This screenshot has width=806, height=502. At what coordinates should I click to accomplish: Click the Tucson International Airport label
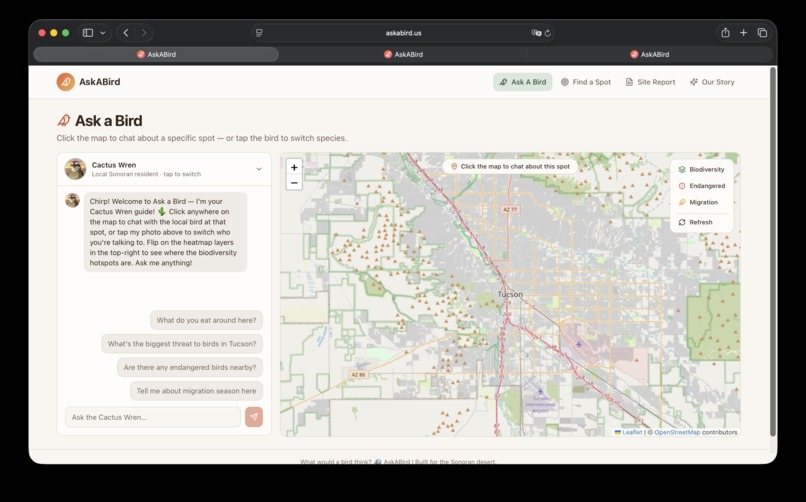click(540, 405)
